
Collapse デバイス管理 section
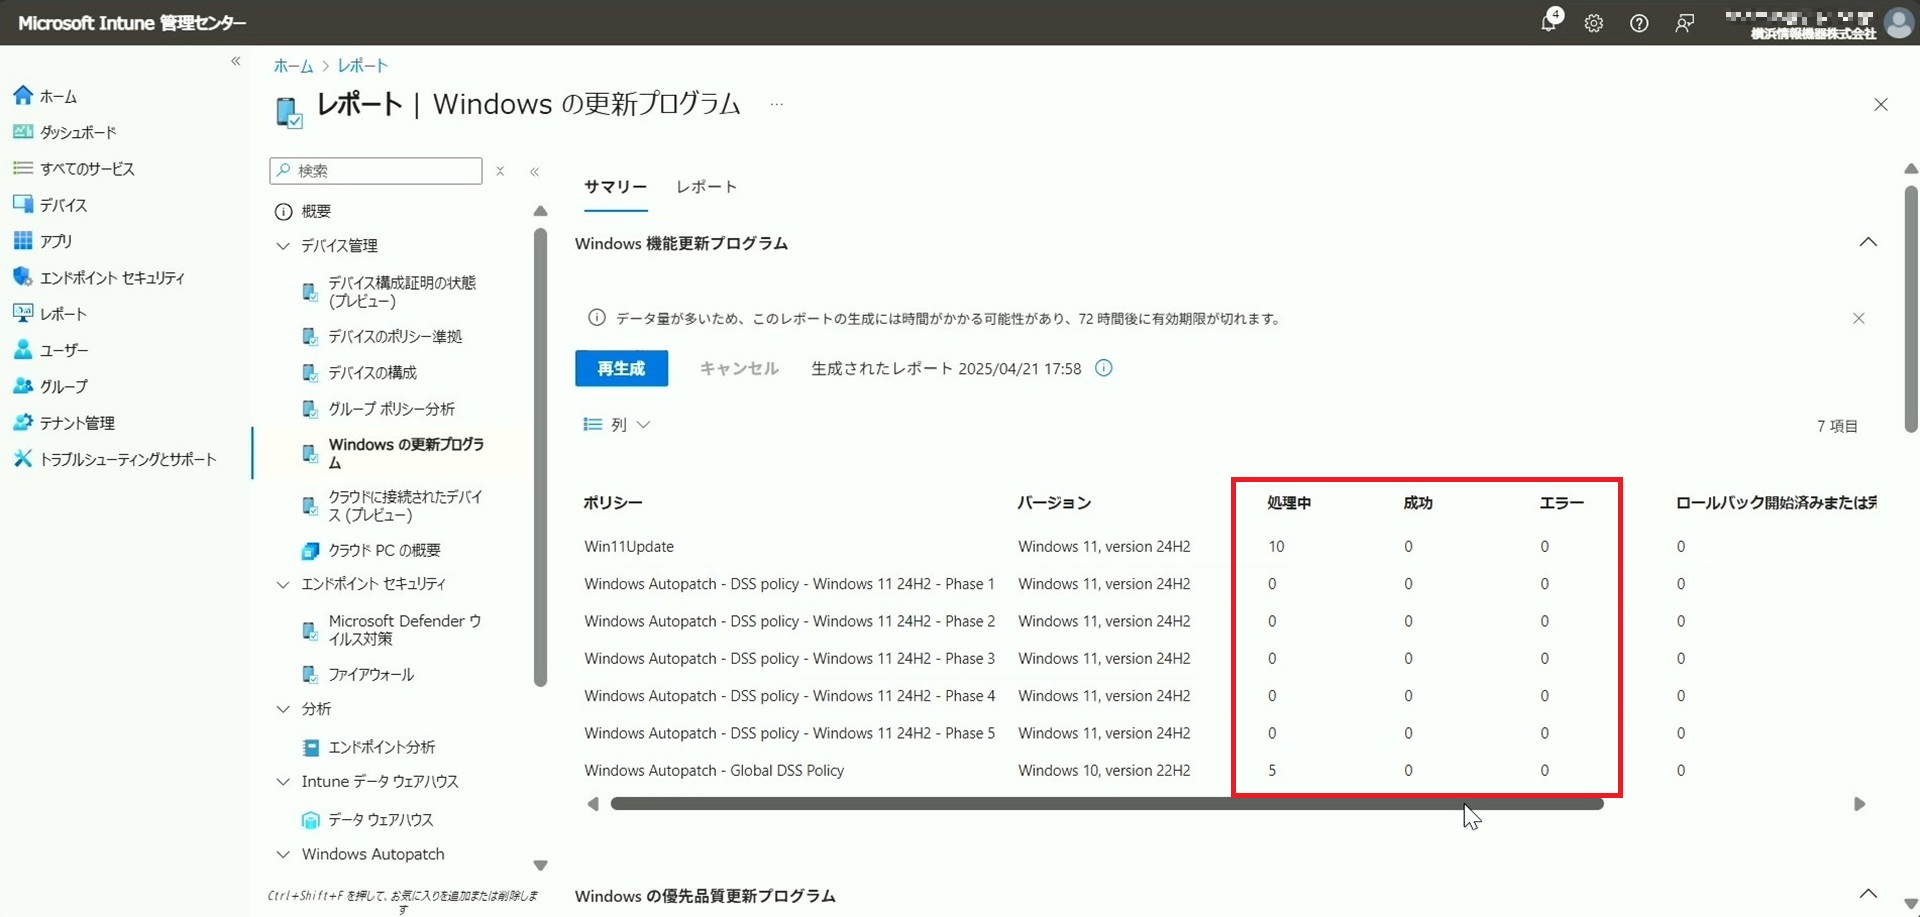(x=283, y=245)
